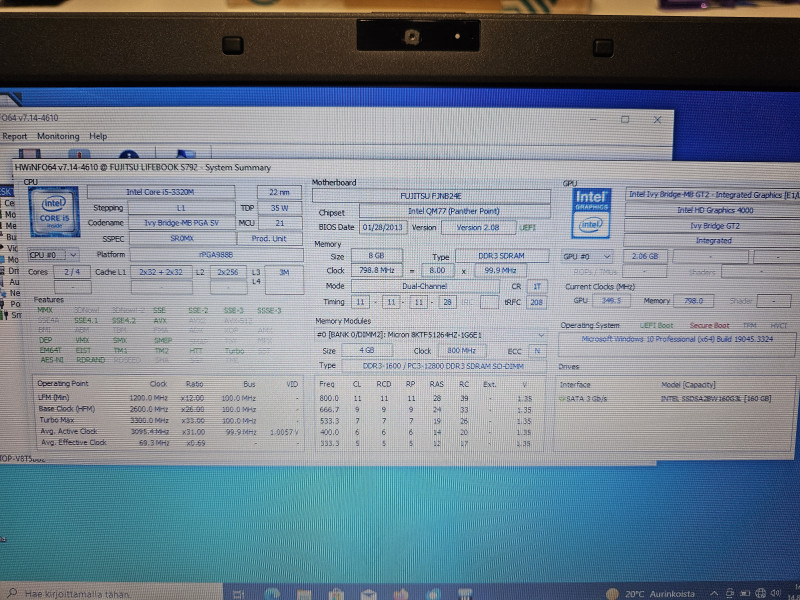The height and width of the screenshot is (600, 800).
Task: Click the Dual-Channel mode field
Action: (425, 286)
